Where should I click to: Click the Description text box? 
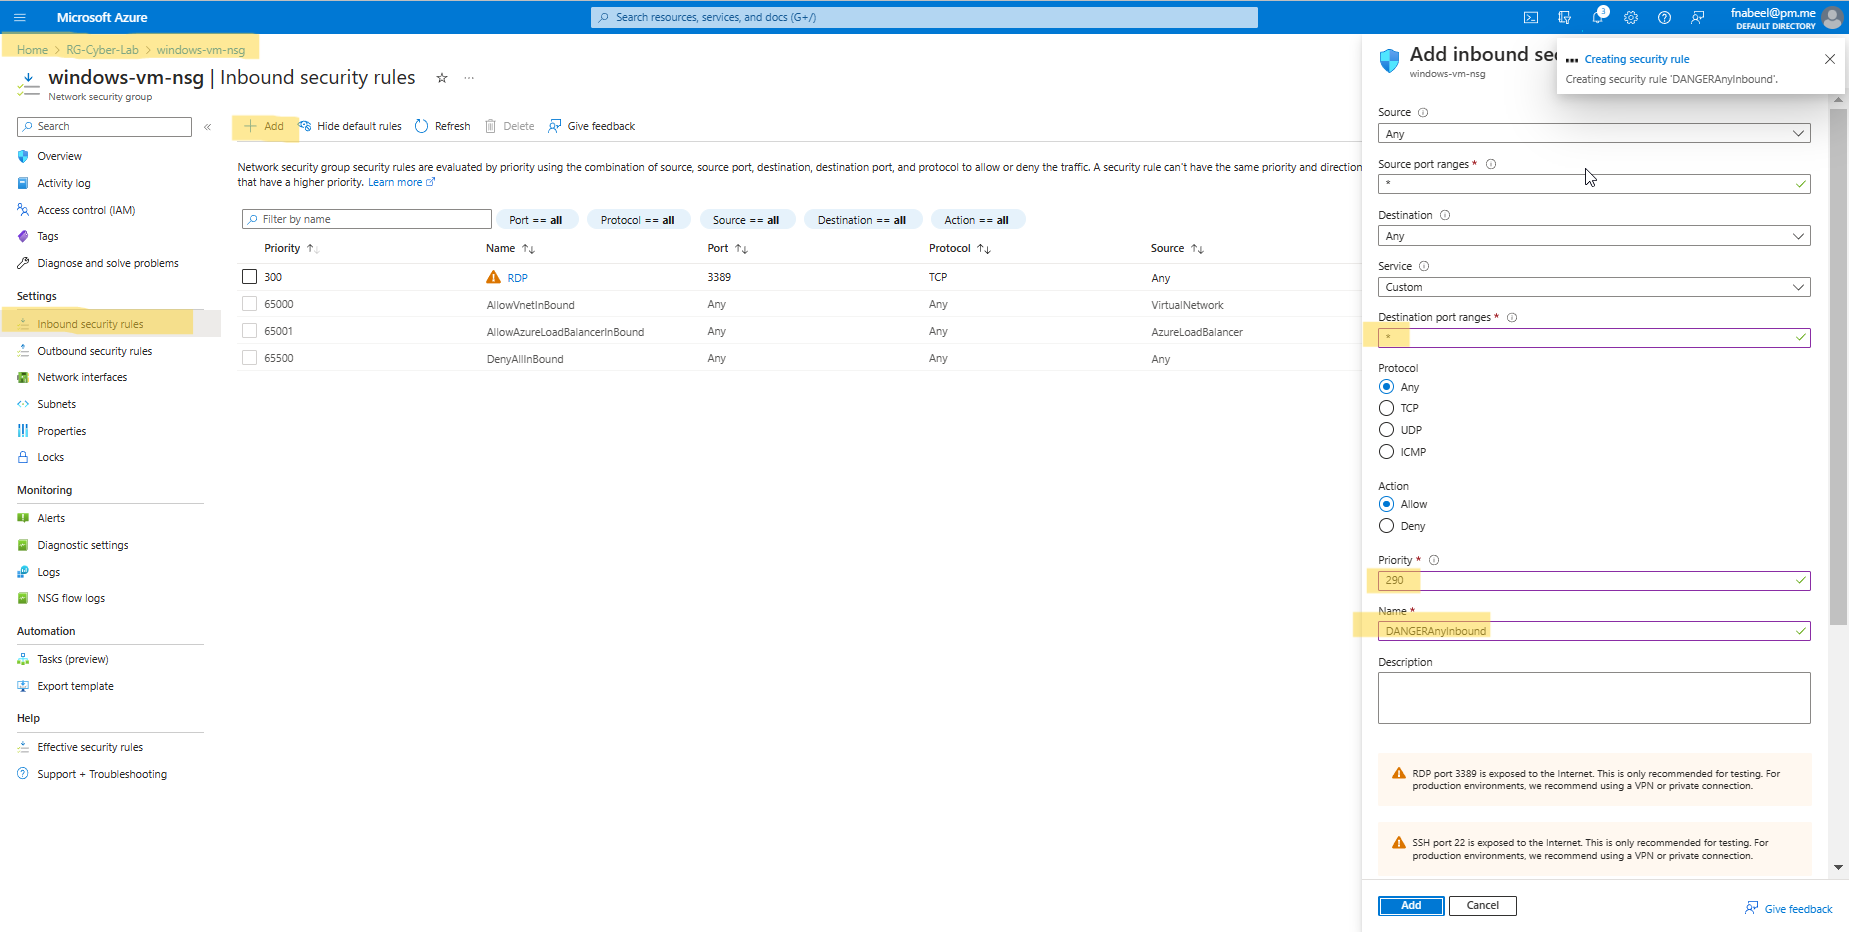click(x=1593, y=697)
